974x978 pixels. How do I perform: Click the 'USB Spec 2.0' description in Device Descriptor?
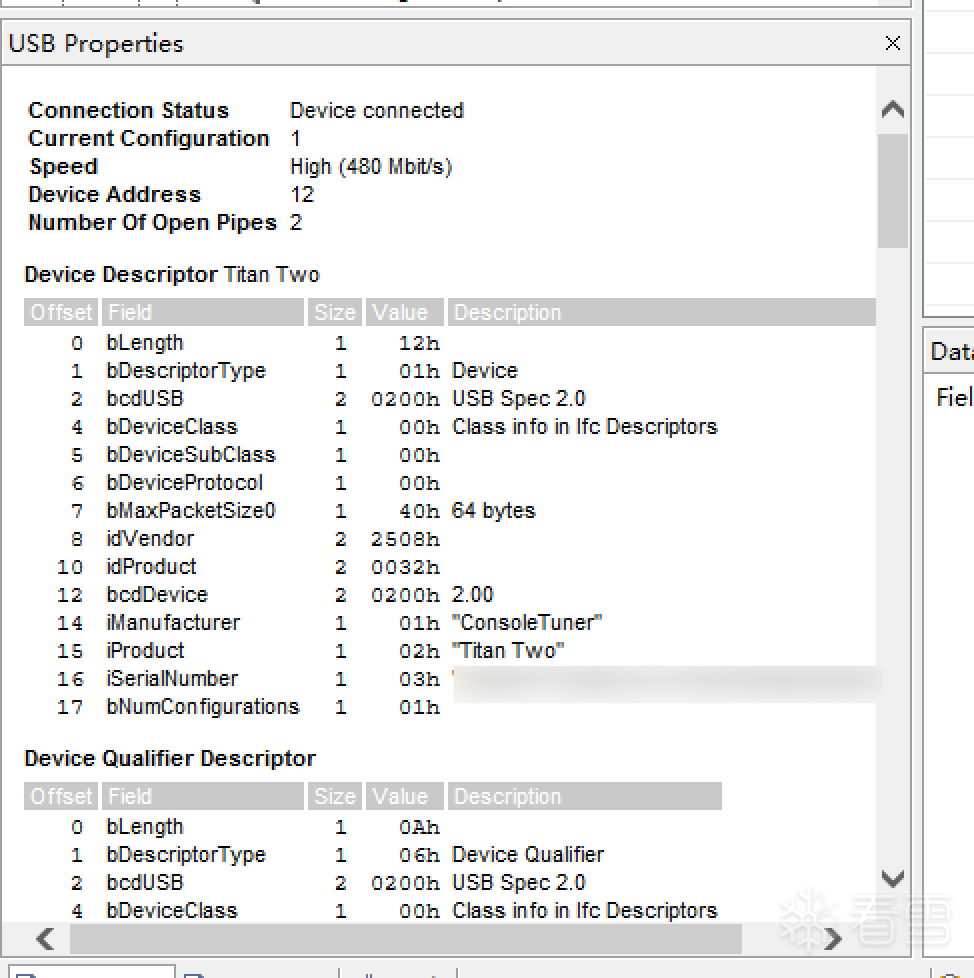pos(519,399)
